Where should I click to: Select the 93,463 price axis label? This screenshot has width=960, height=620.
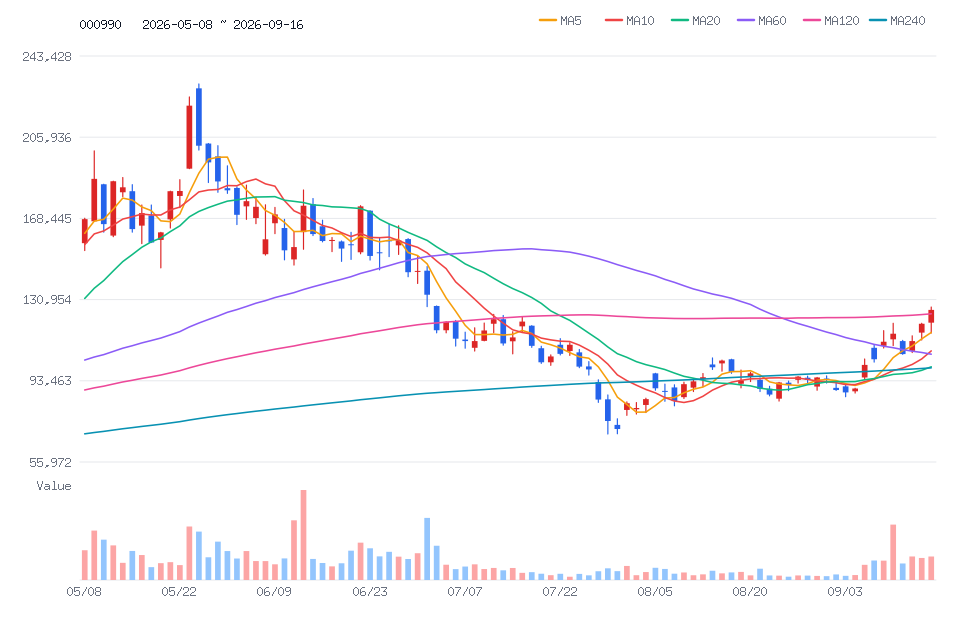(50, 381)
